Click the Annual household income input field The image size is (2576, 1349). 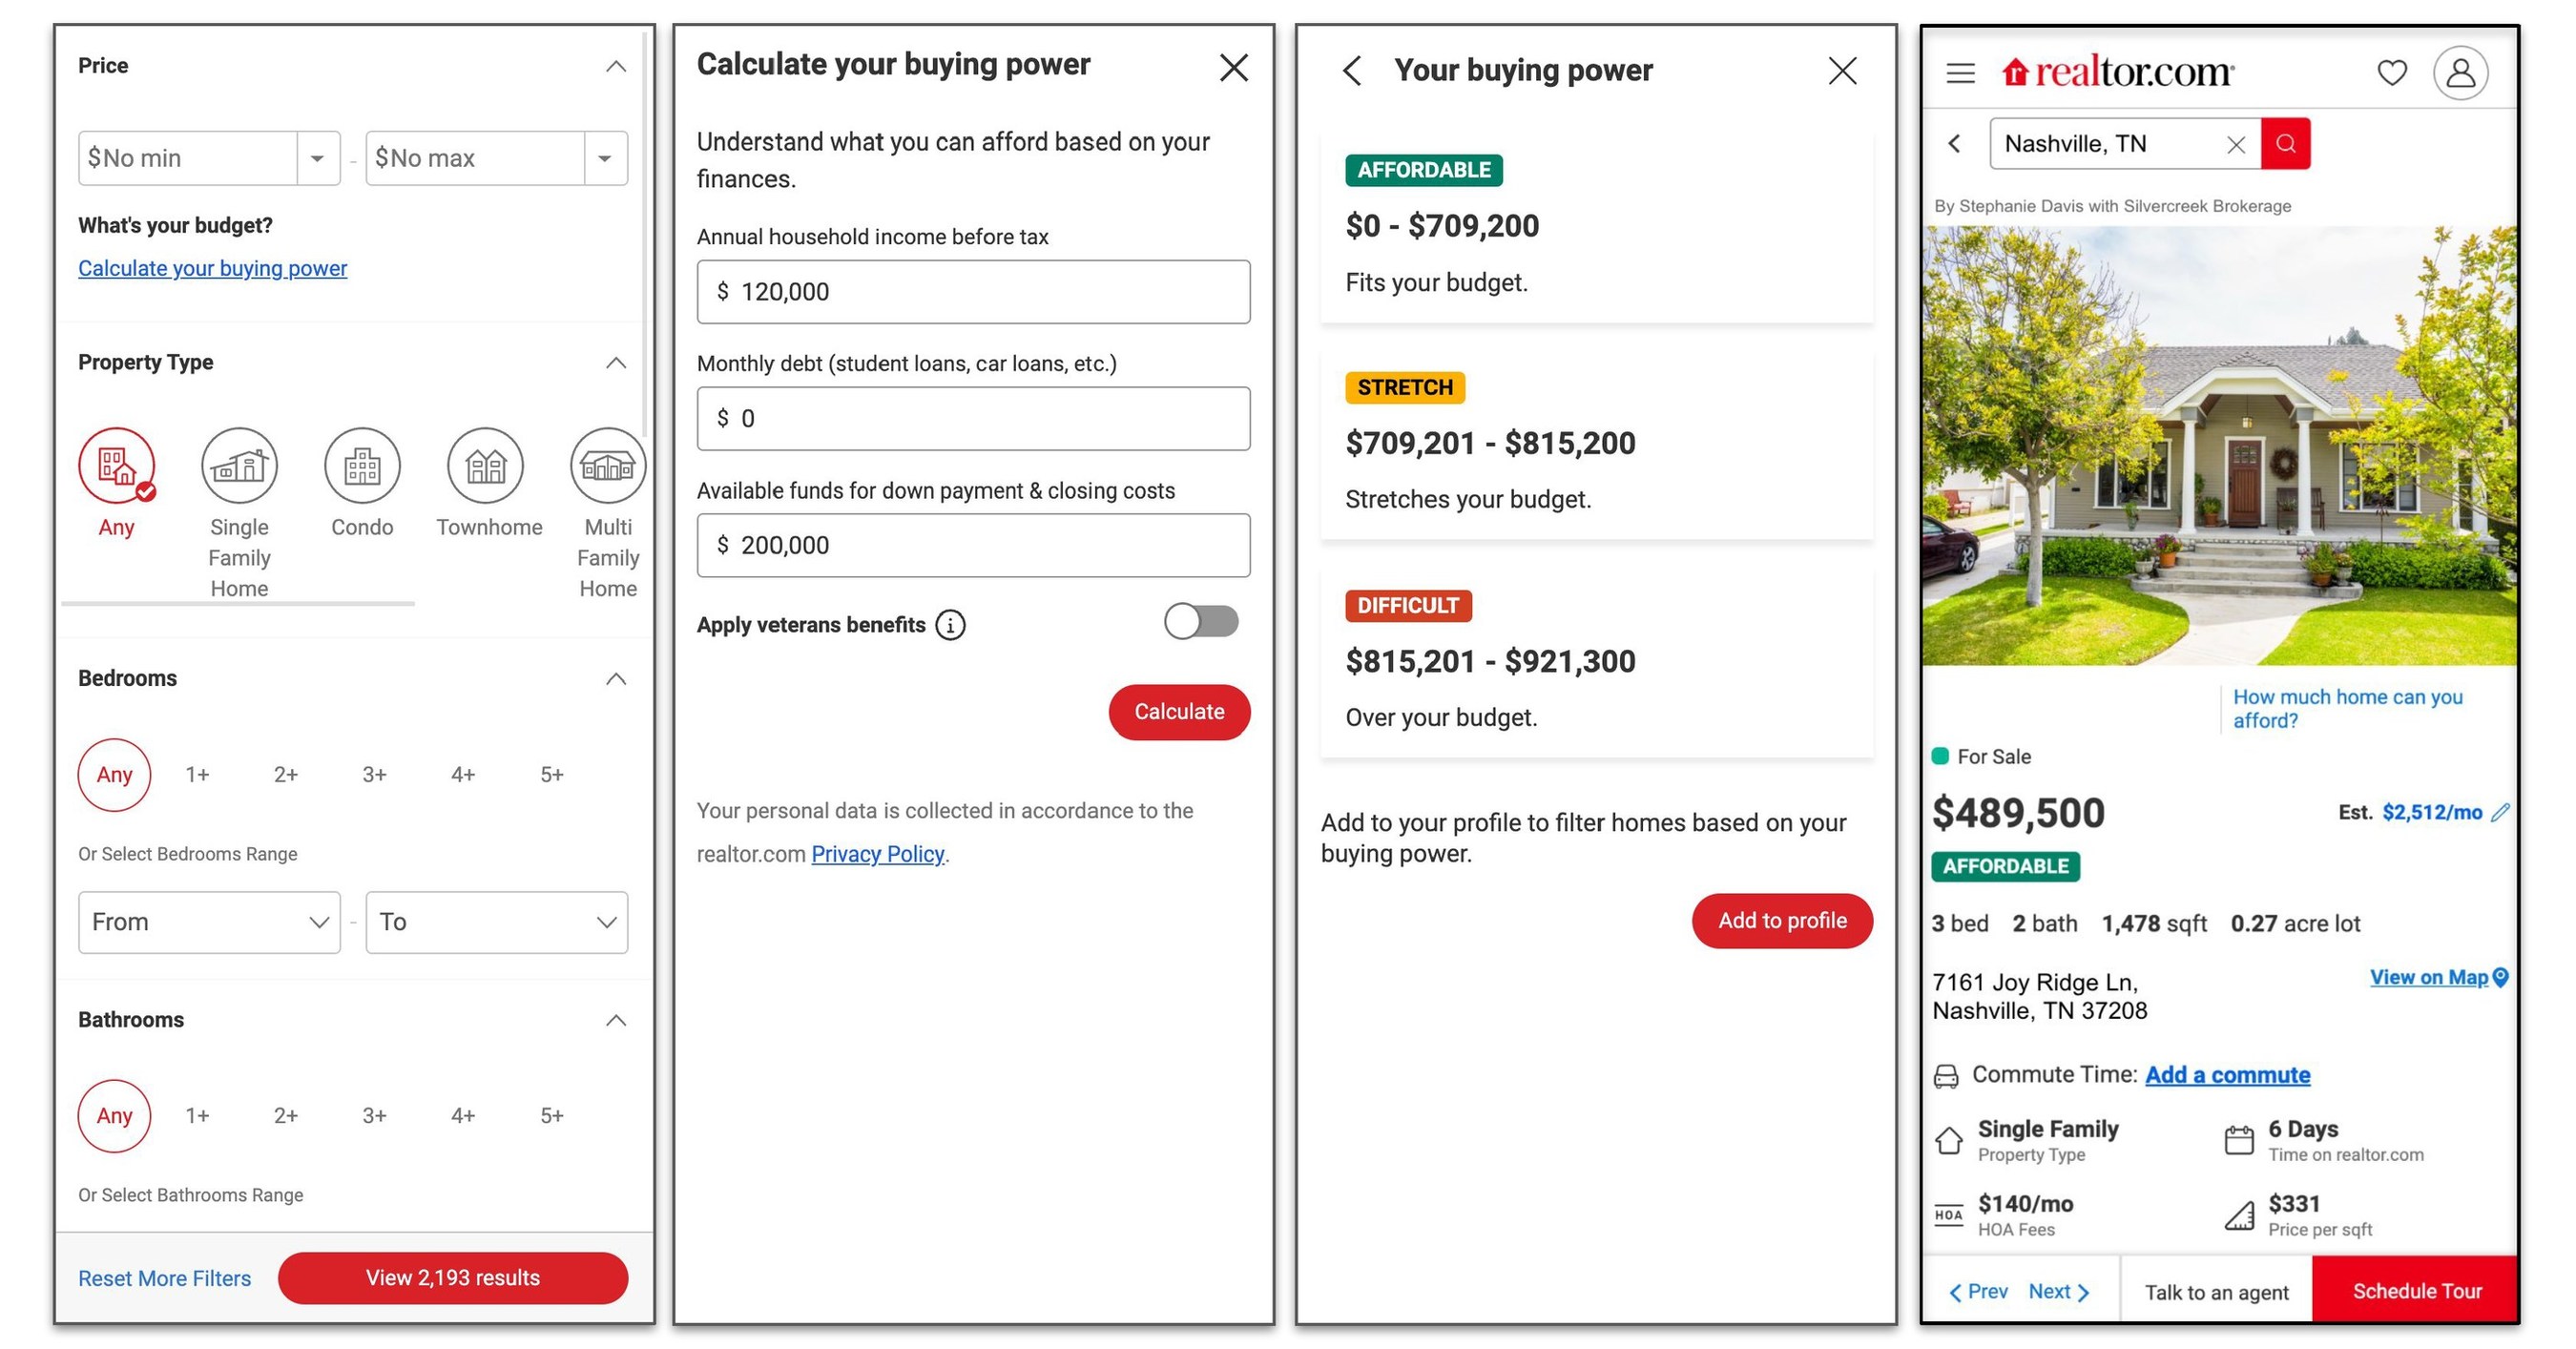(x=972, y=291)
